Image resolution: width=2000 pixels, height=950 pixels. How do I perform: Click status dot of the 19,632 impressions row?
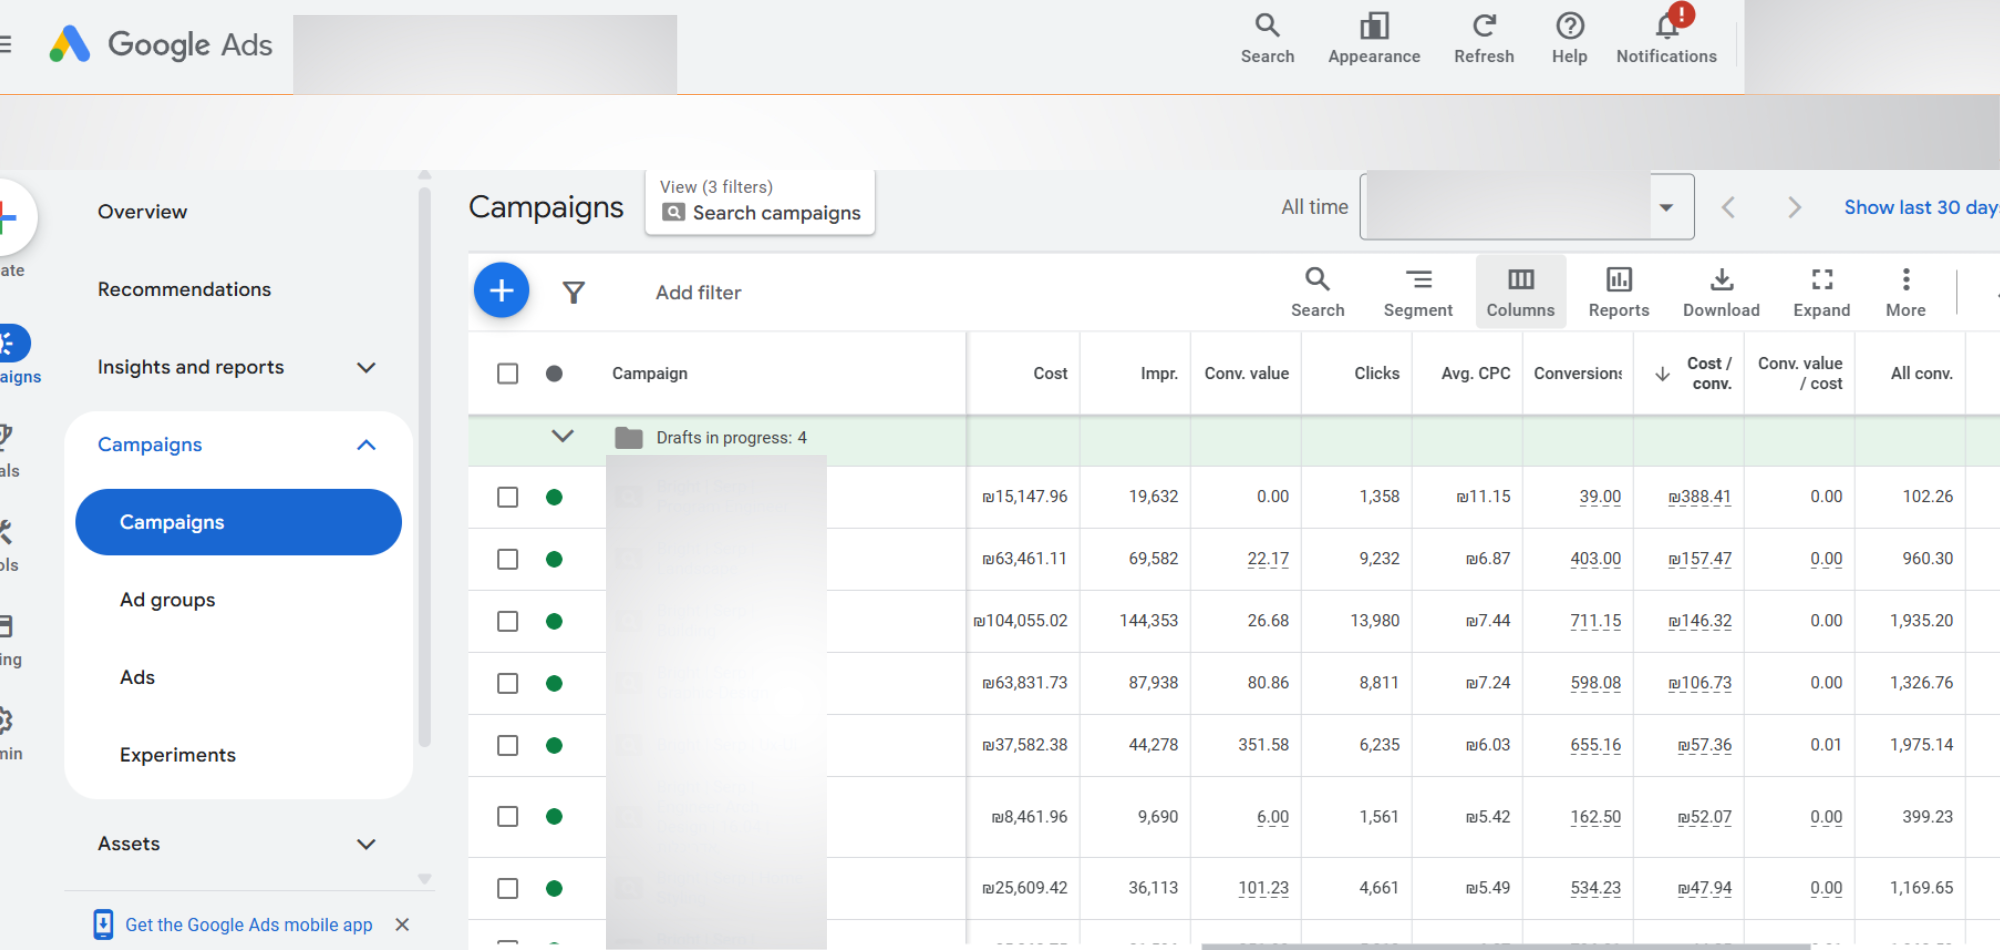pos(554,497)
